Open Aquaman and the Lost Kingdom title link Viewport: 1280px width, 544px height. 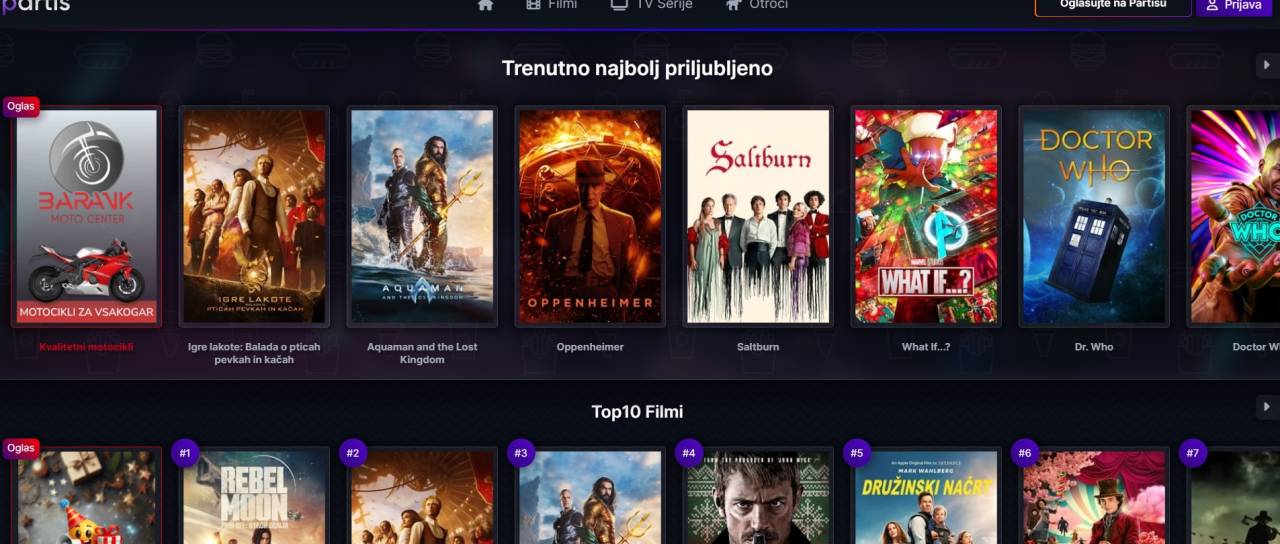[422, 353]
